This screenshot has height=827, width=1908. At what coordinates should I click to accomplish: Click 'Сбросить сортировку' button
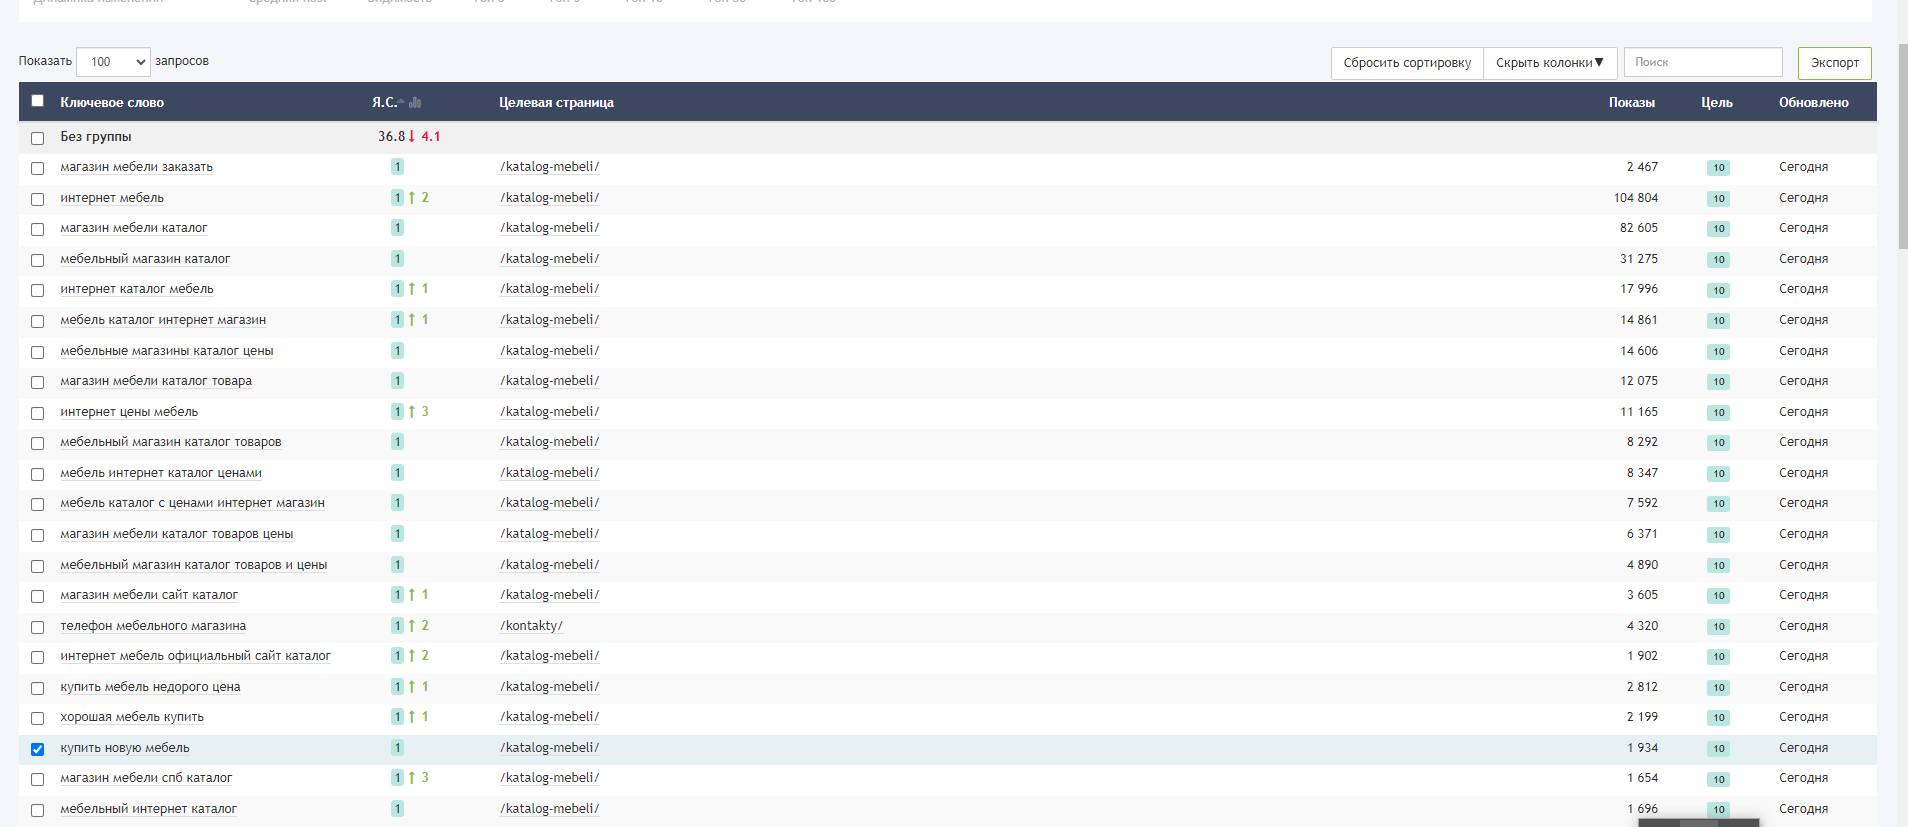point(1407,62)
